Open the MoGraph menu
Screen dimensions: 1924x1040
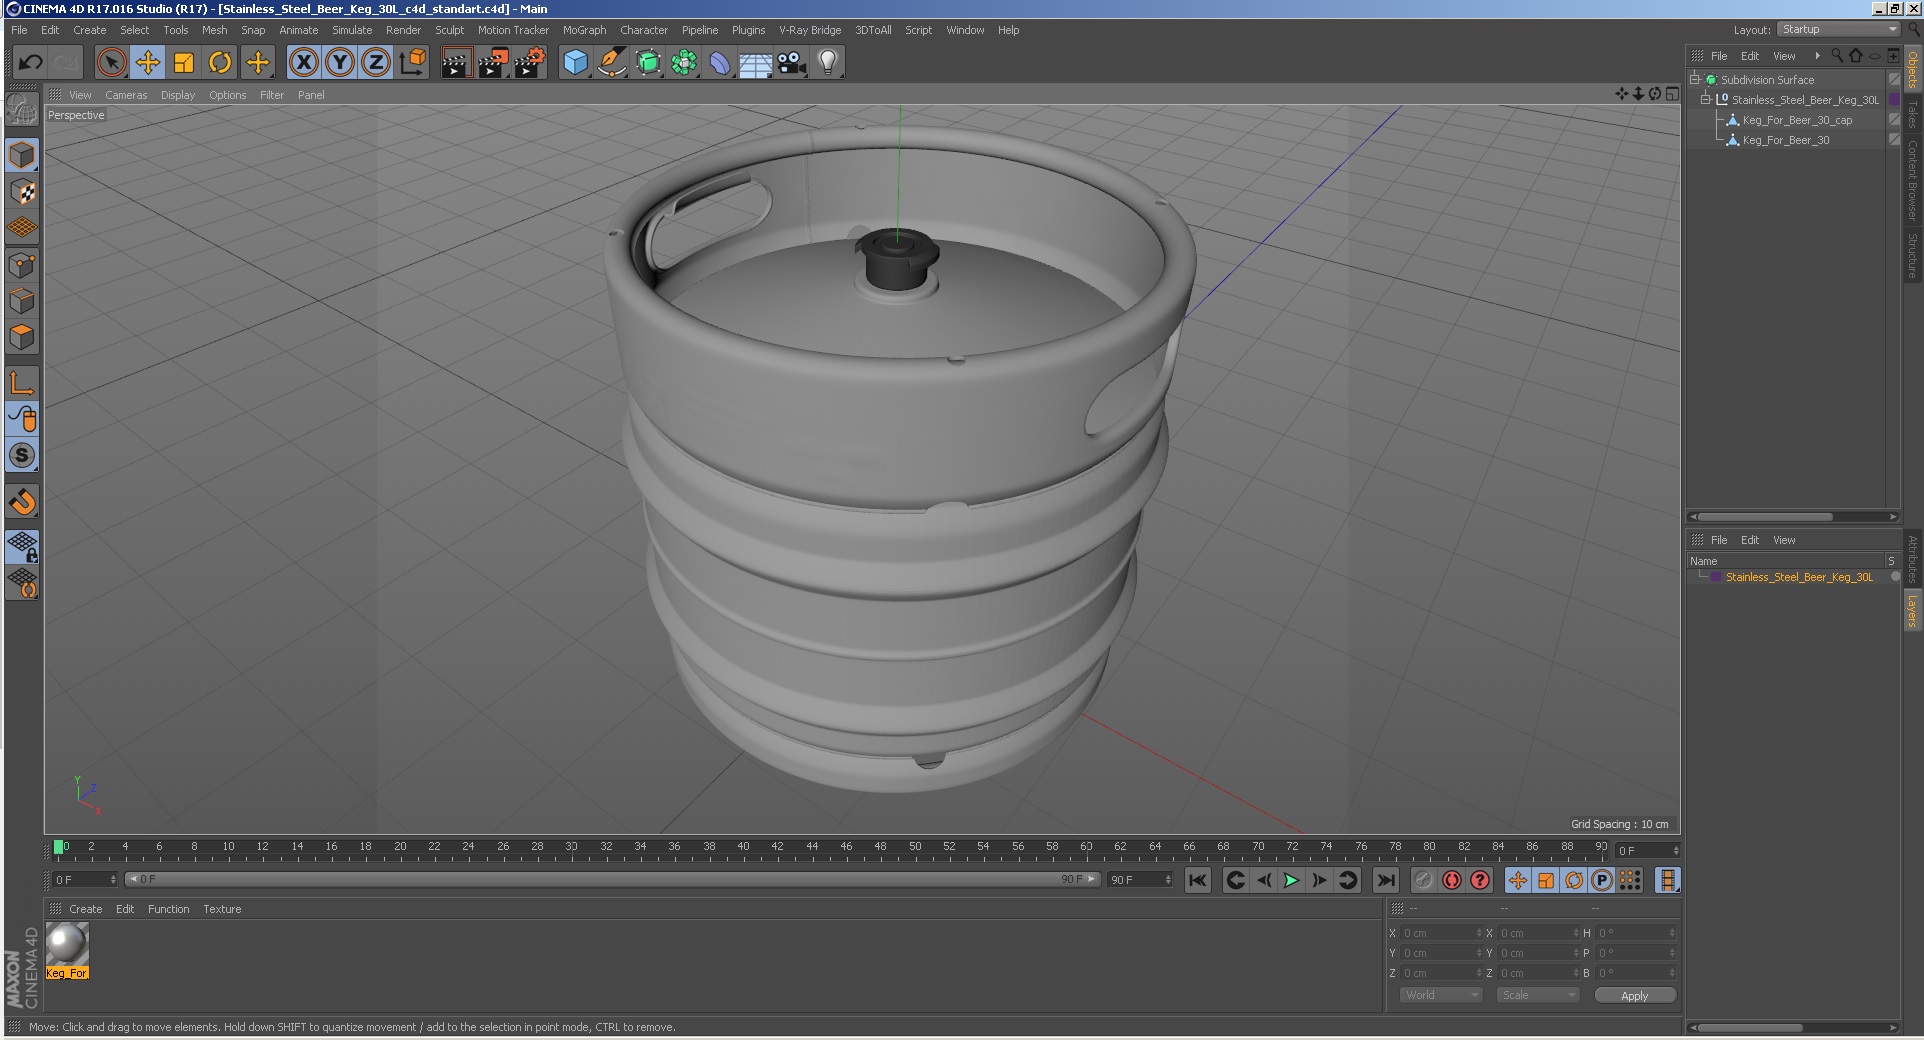[x=584, y=30]
